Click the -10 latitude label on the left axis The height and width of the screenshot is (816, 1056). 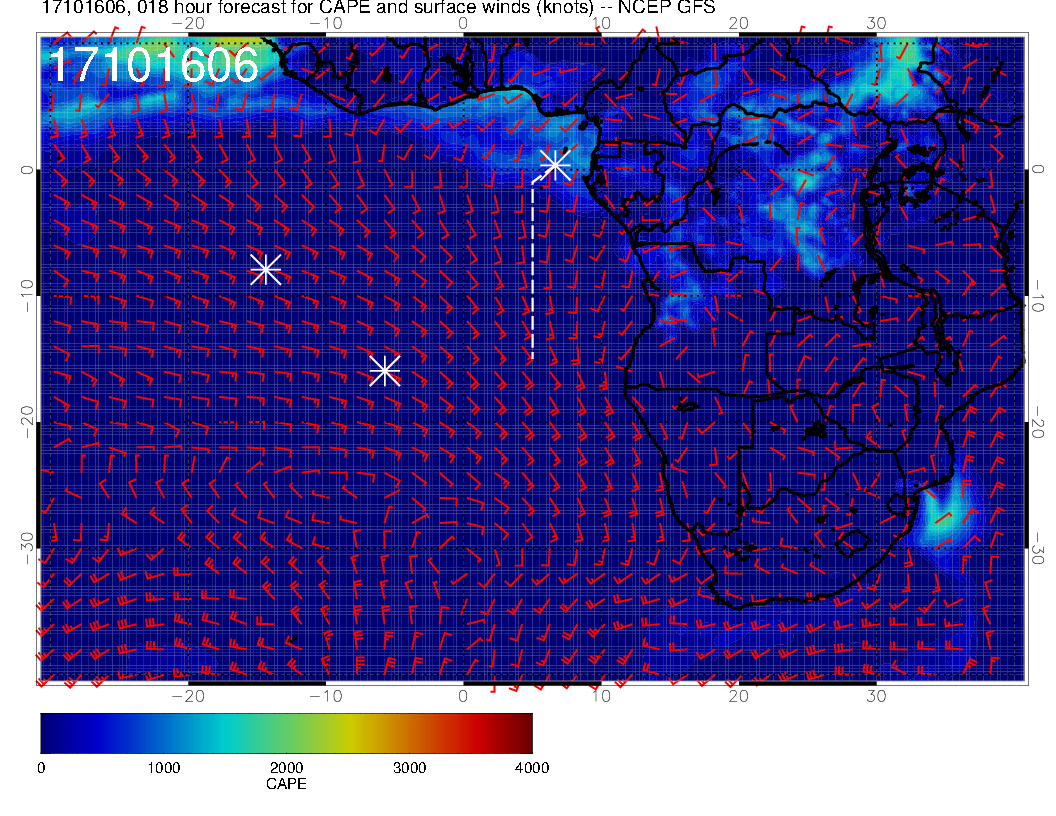point(26,295)
